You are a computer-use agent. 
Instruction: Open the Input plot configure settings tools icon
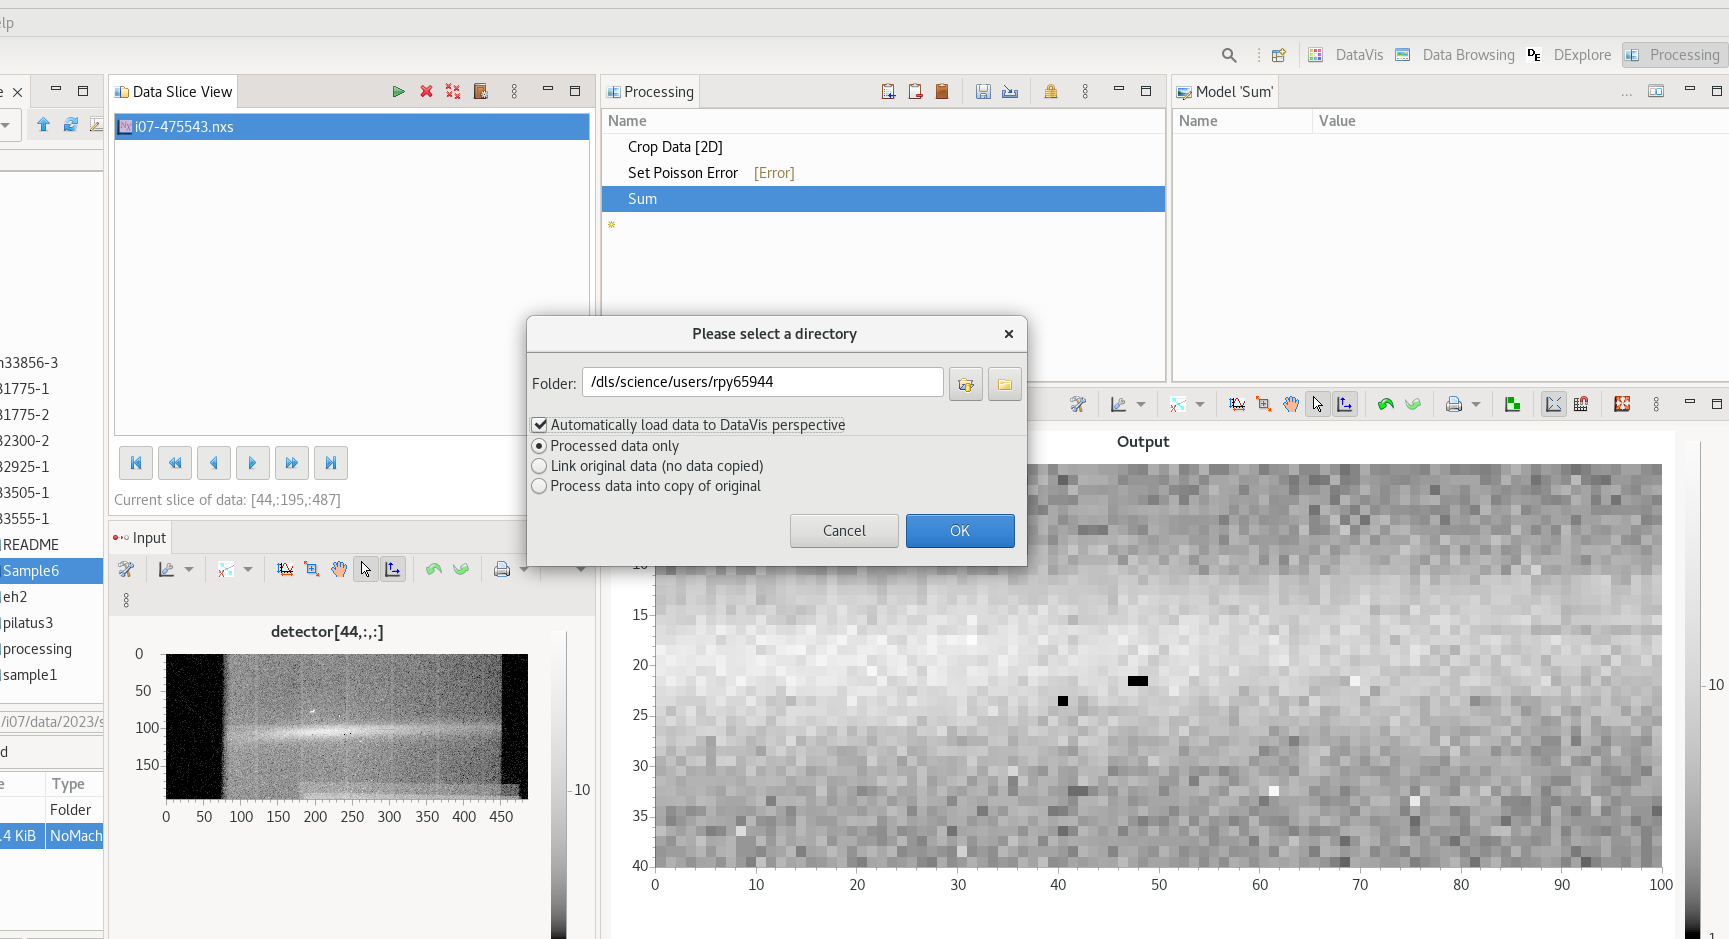[126, 570]
